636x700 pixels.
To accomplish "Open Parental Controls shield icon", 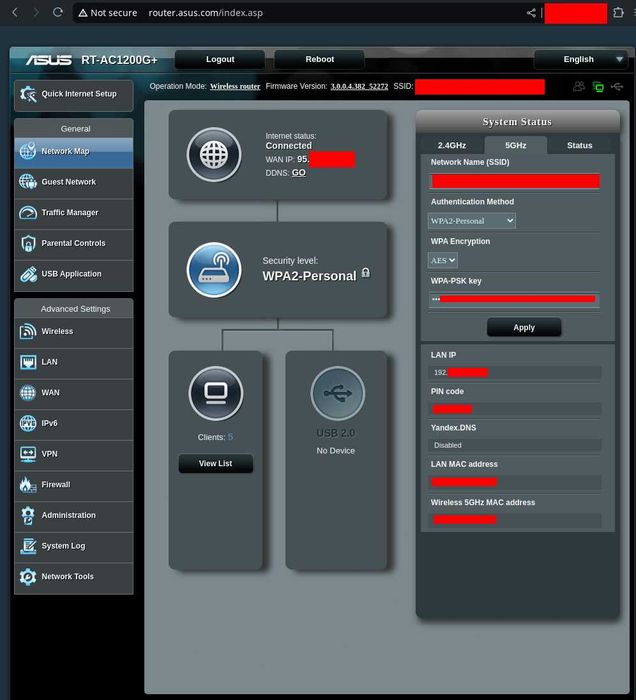I will click(28, 243).
